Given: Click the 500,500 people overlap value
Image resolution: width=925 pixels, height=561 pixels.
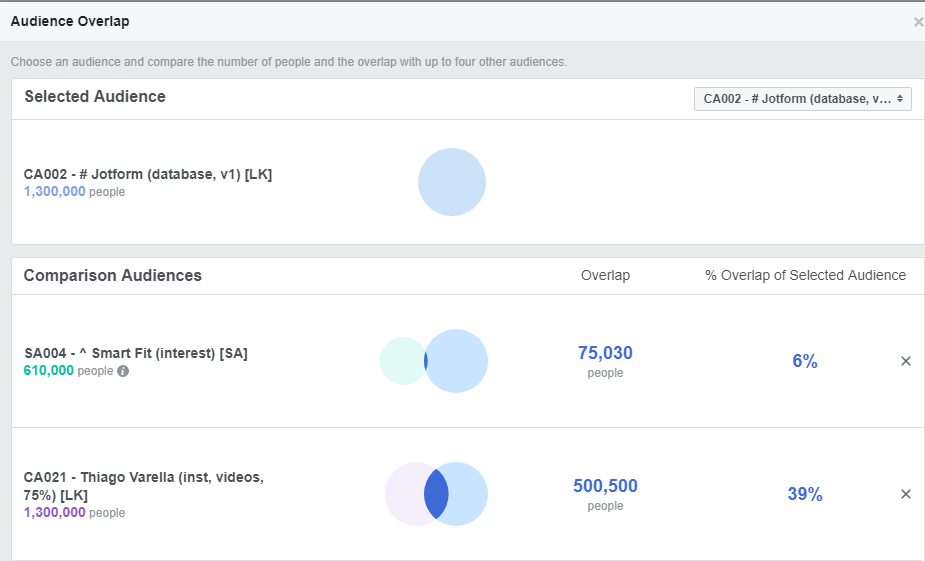Looking at the screenshot, I should (x=605, y=486).
